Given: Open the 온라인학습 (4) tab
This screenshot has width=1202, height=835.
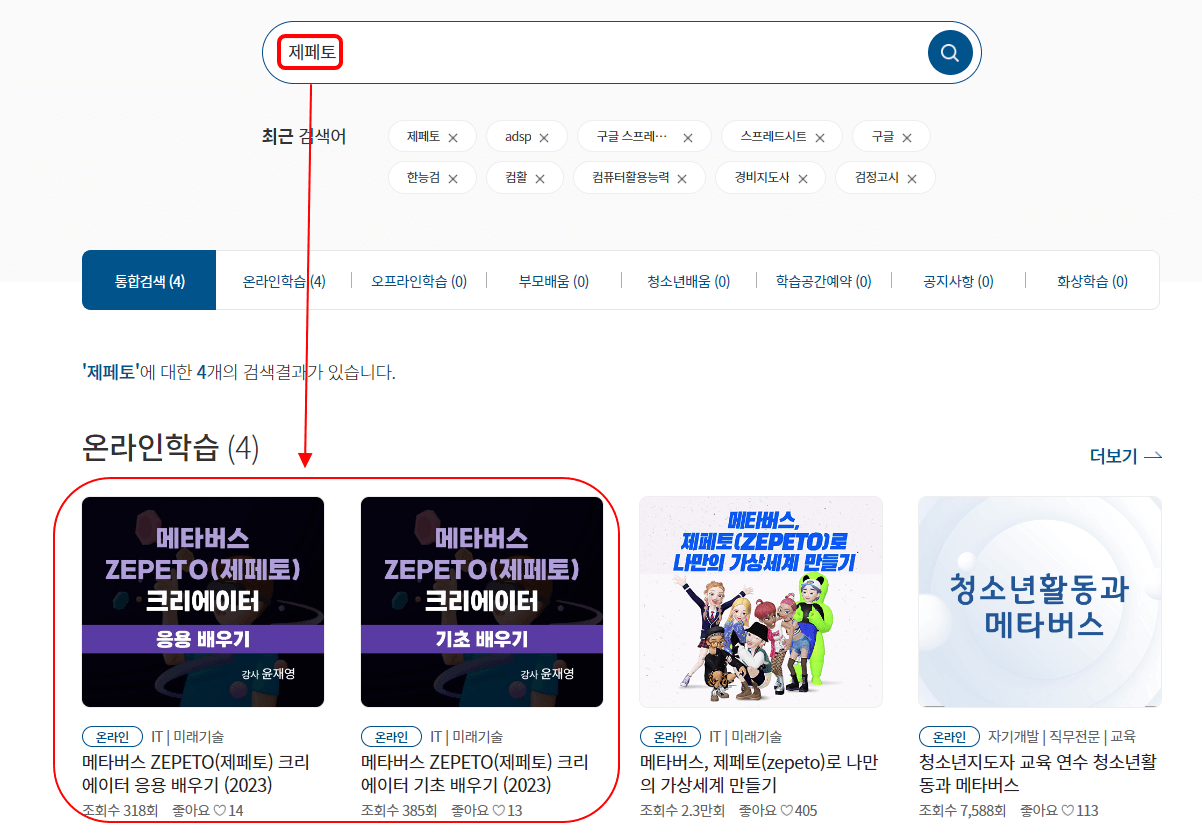Looking at the screenshot, I should (284, 281).
